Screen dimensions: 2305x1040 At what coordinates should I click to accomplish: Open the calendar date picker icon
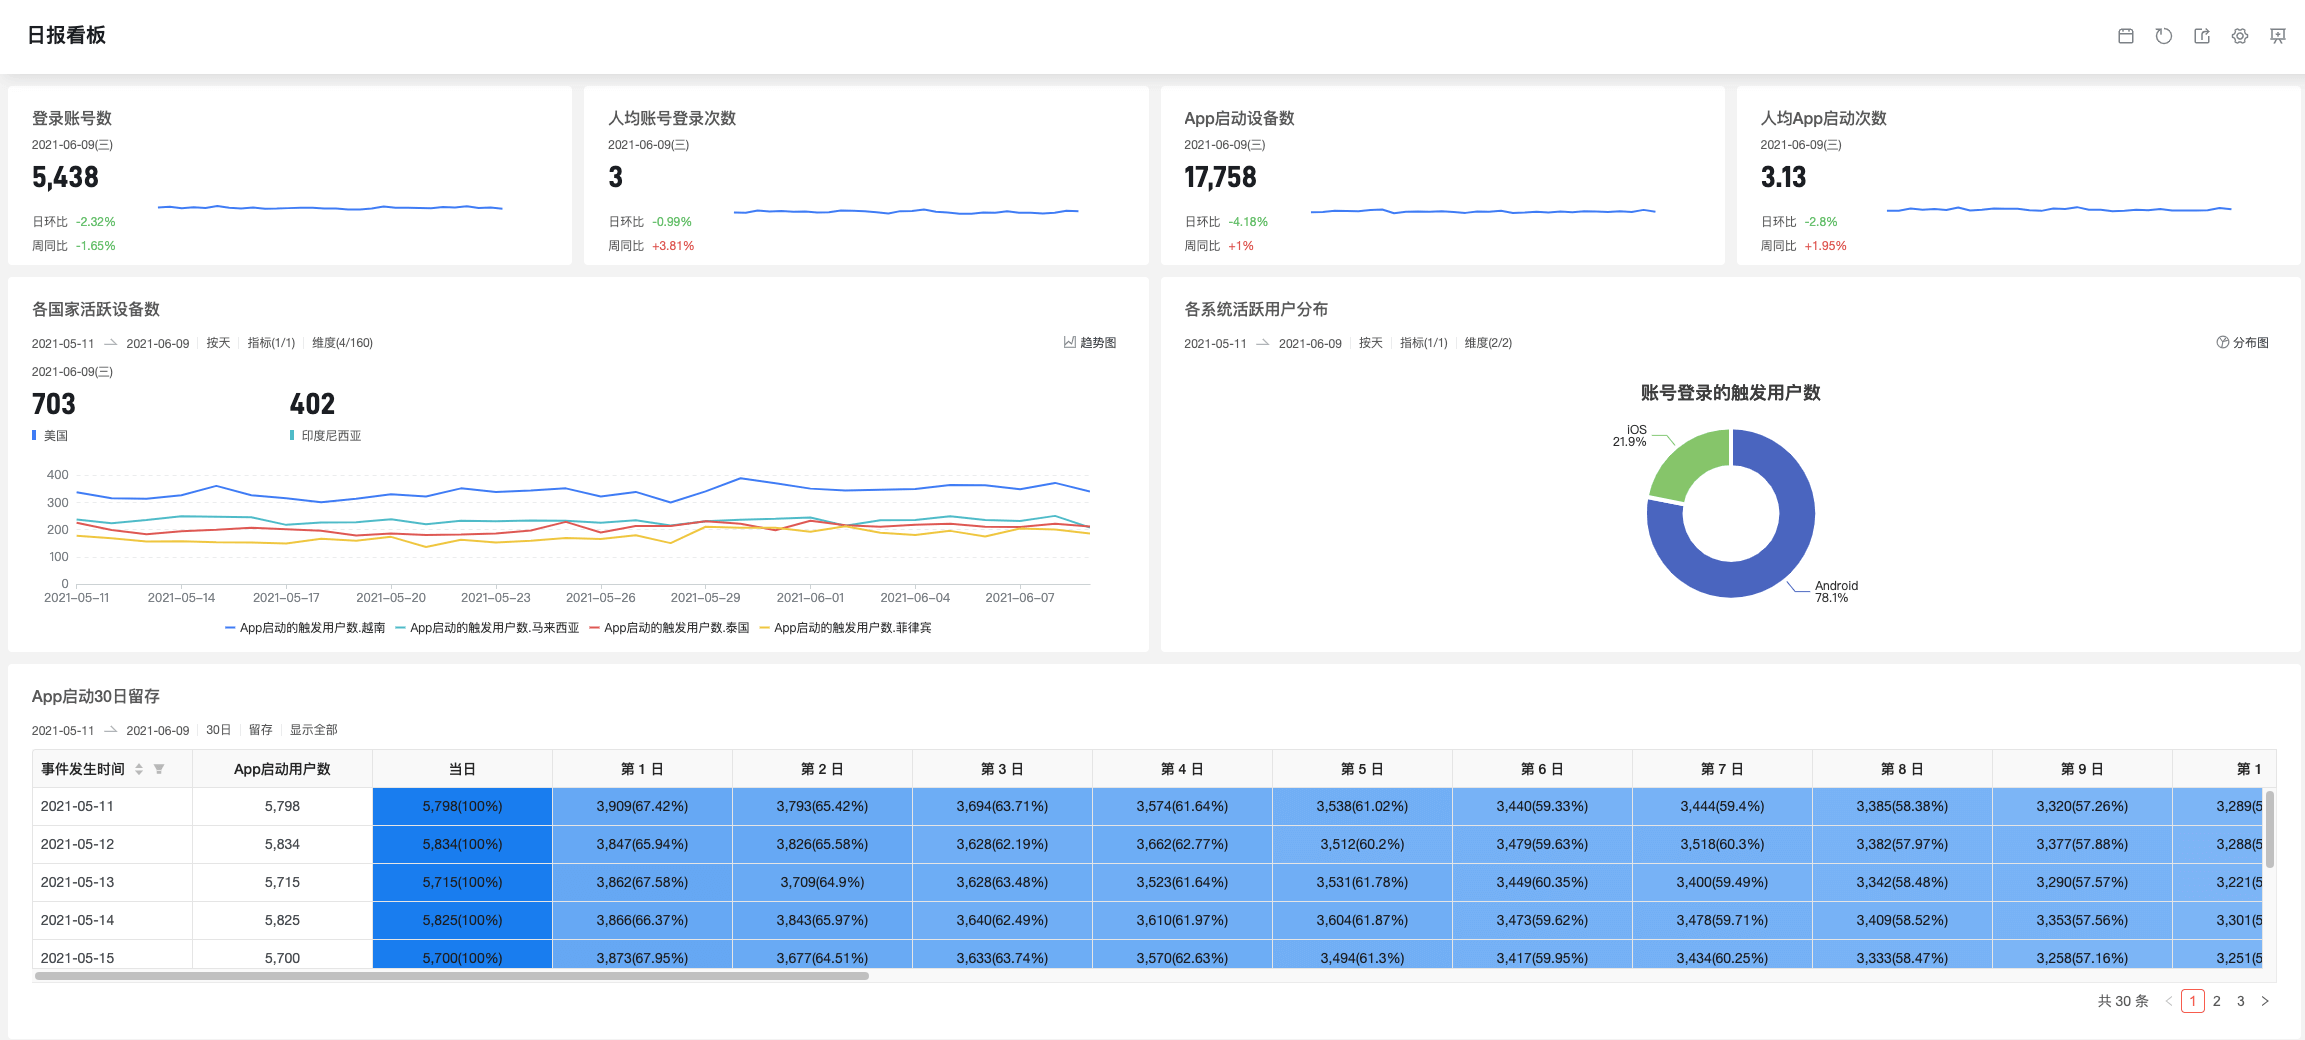click(x=2126, y=36)
